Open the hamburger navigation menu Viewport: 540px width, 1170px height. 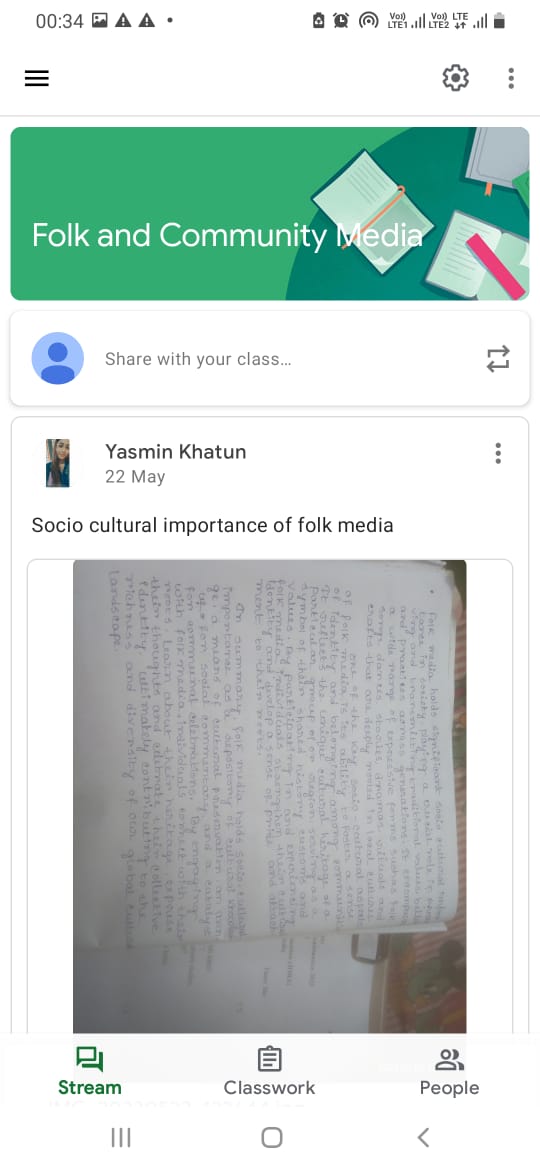(37, 78)
